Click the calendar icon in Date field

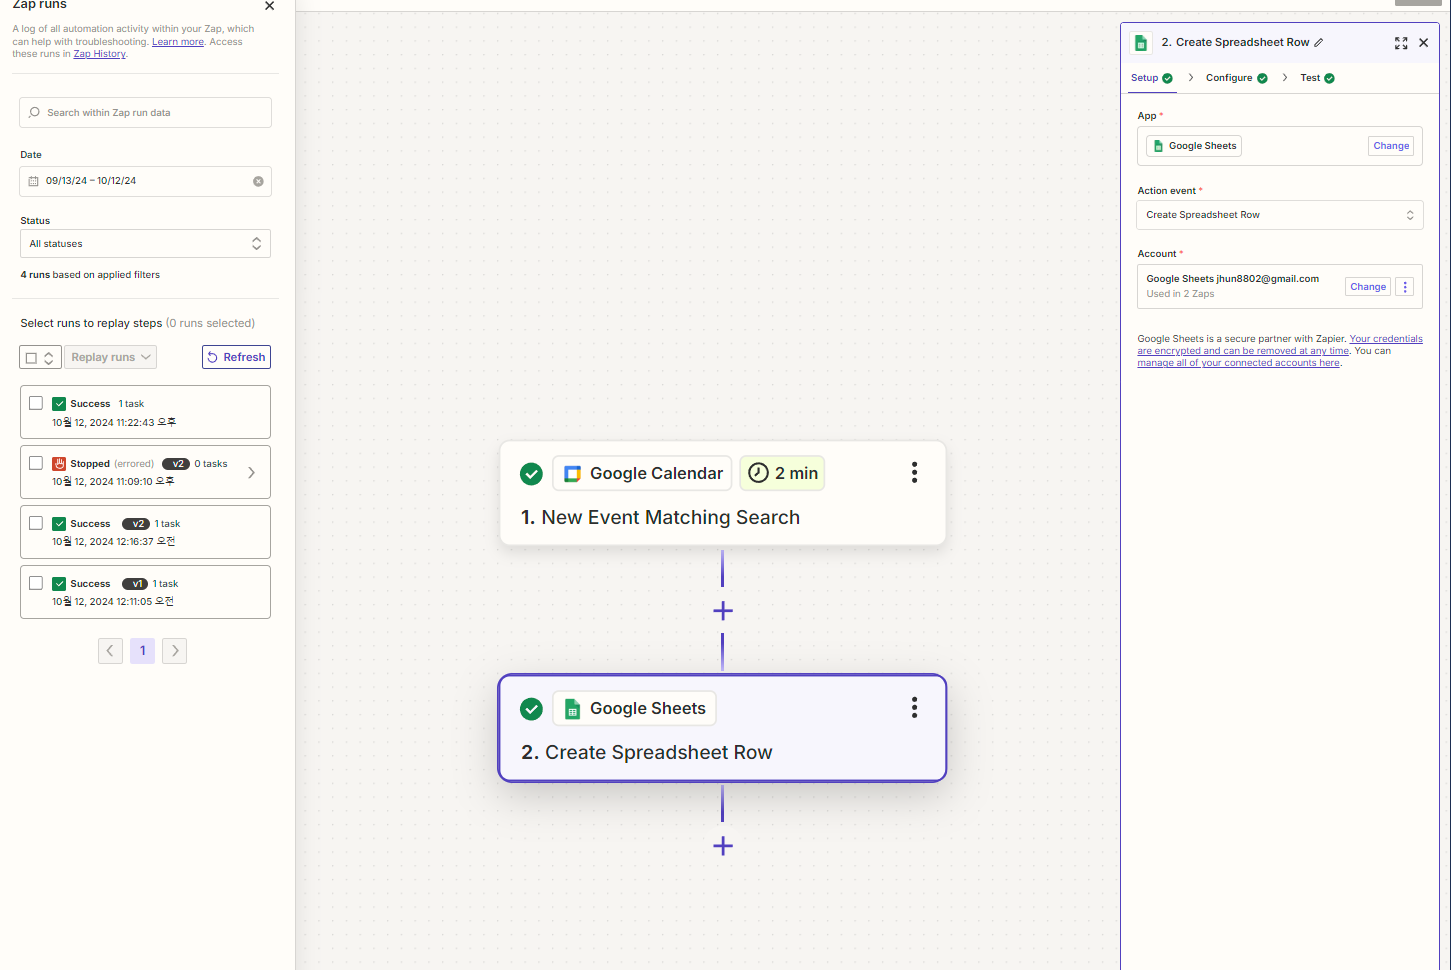click(33, 181)
